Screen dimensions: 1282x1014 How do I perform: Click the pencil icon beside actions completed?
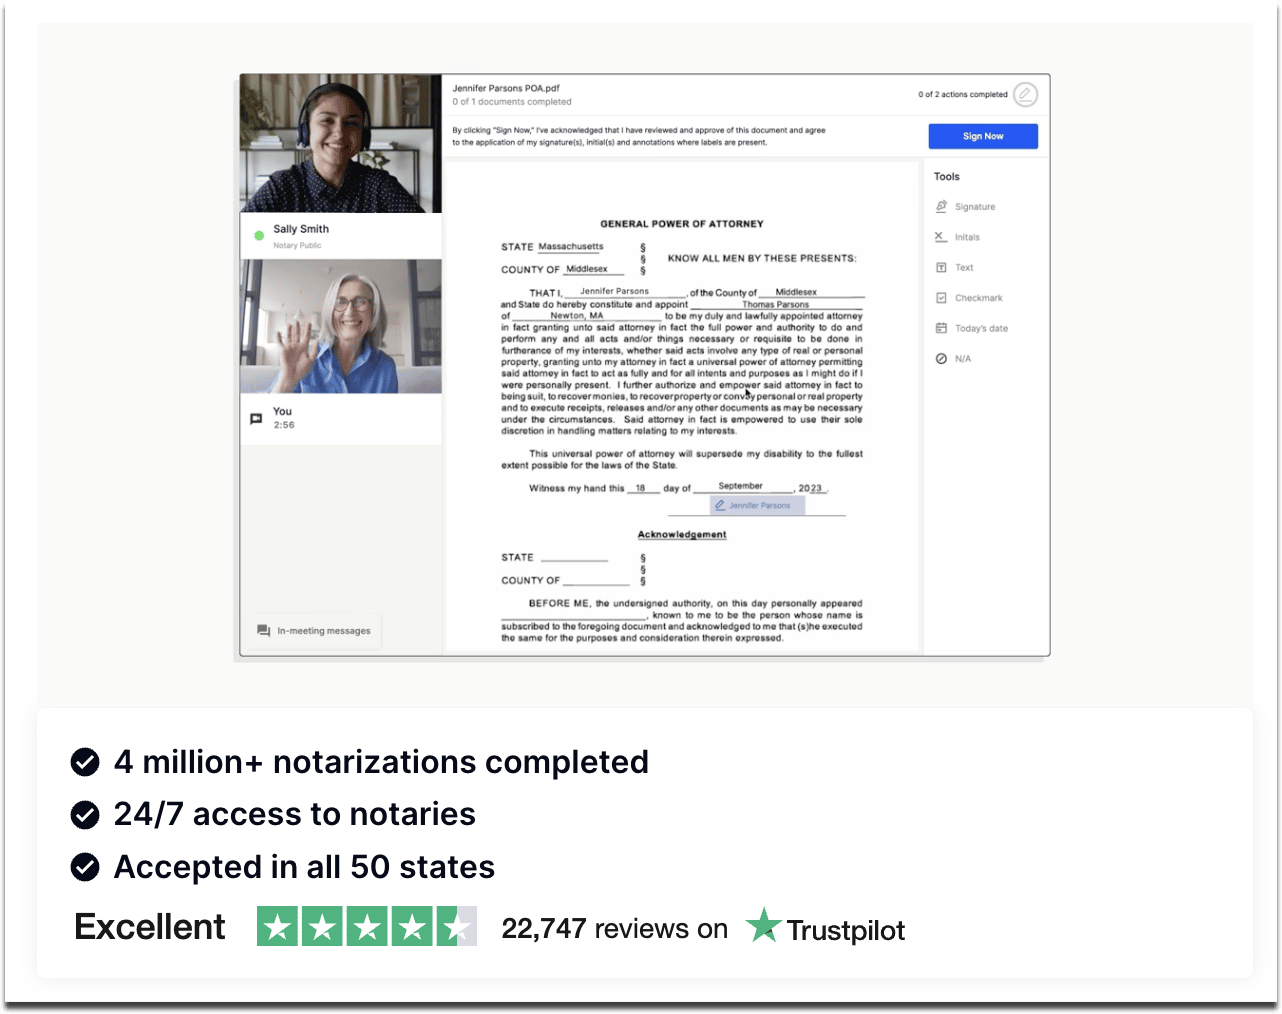(1025, 95)
